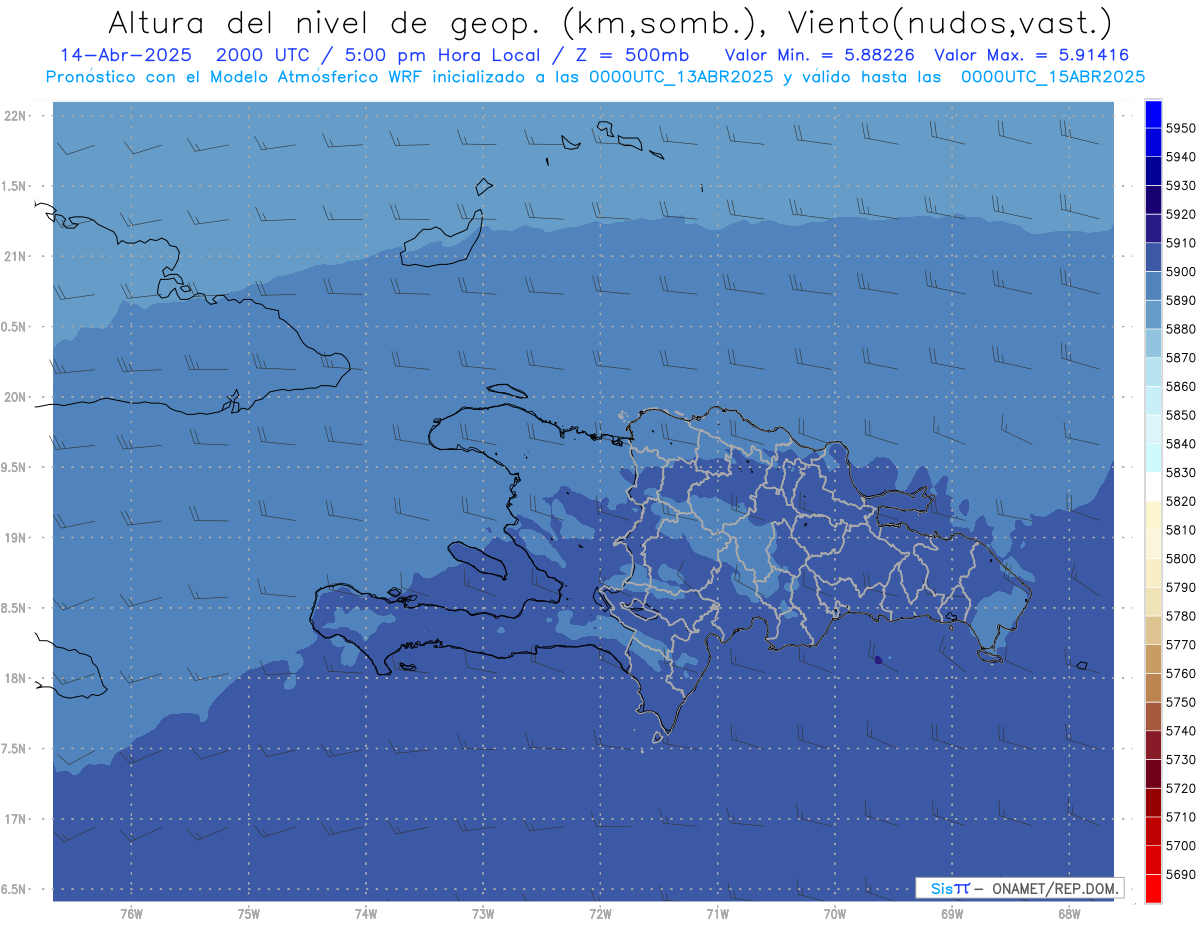Click the '75W' longitude label
Image resolution: width=1200 pixels, height=927 pixels.
pyautogui.click(x=248, y=914)
